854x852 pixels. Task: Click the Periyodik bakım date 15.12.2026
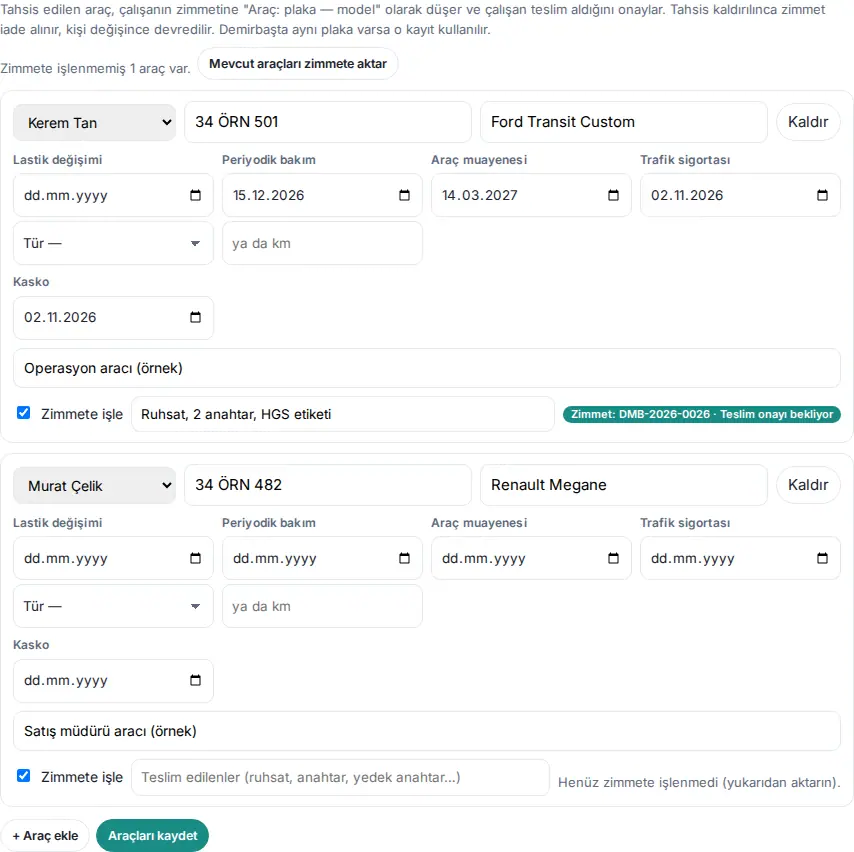pyautogui.click(x=322, y=195)
